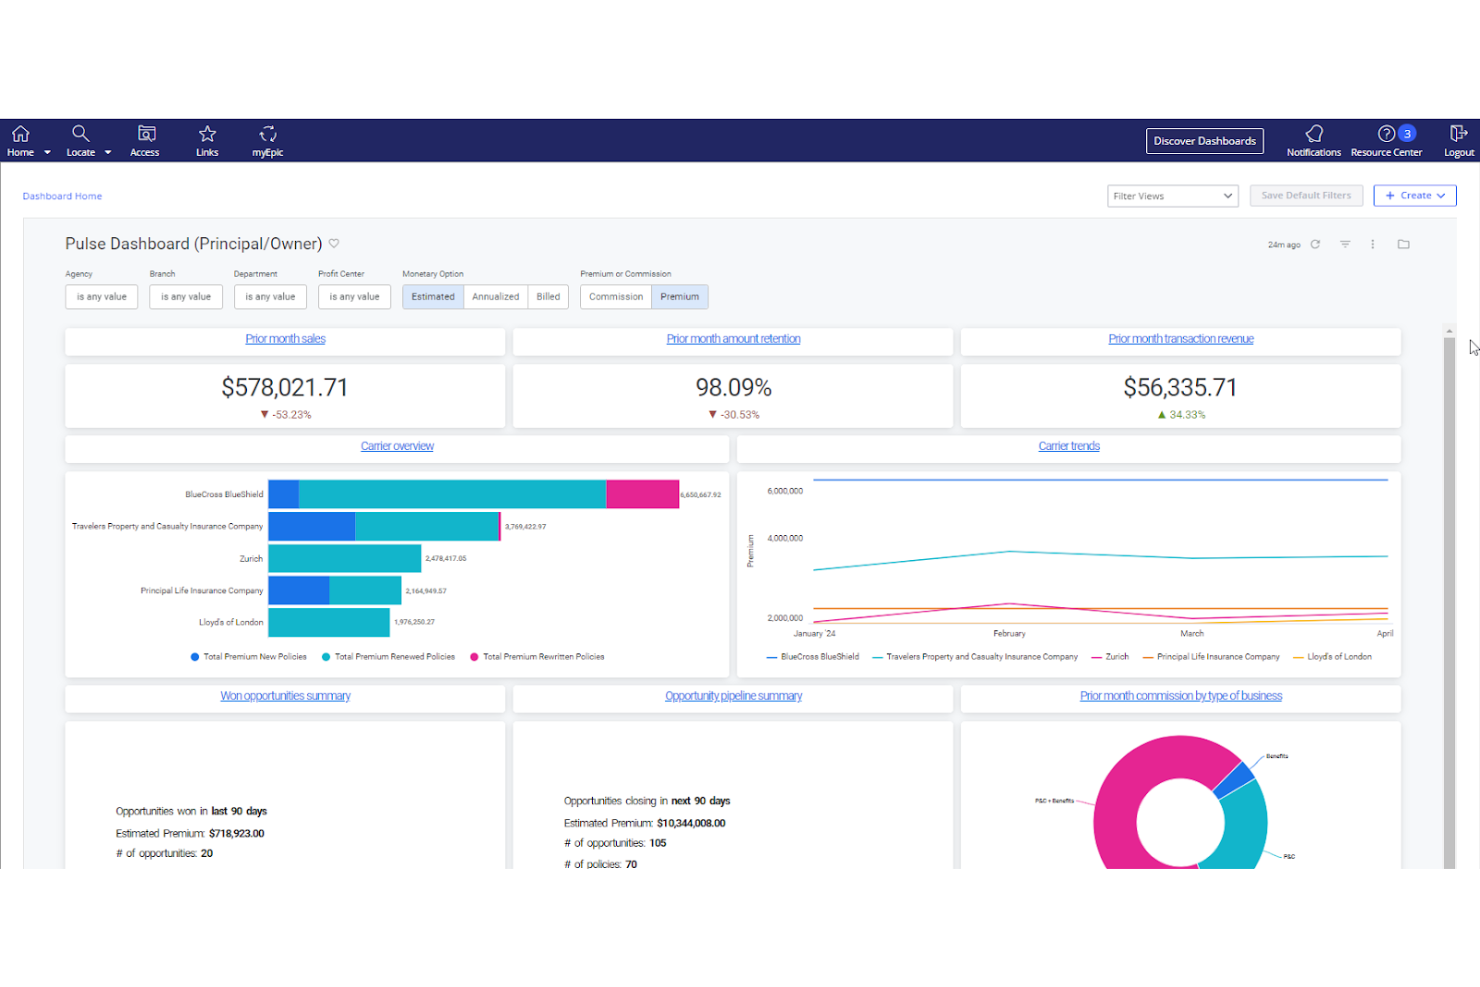The height and width of the screenshot is (987, 1480).
Task: Click the Resource Center badge showing 3
Action: [x=1407, y=133]
